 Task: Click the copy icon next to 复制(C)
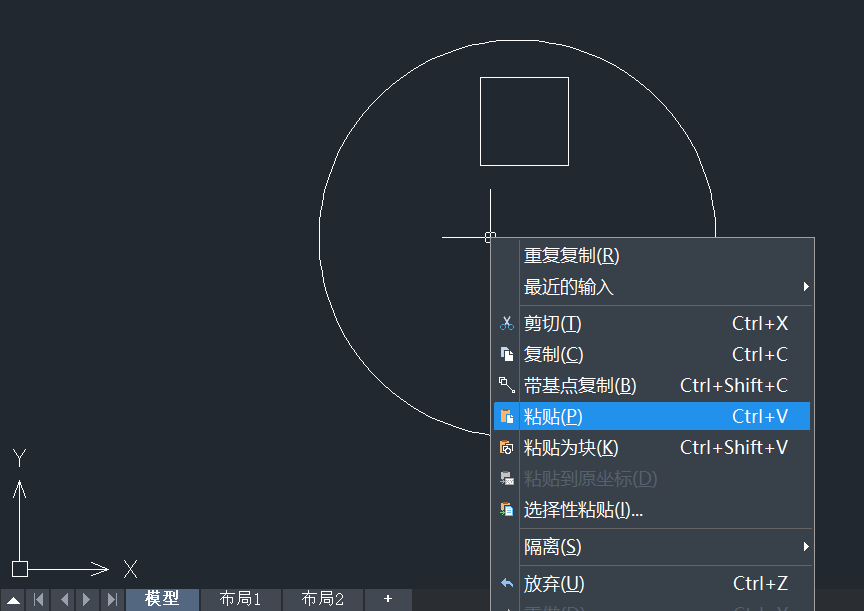tap(506, 354)
